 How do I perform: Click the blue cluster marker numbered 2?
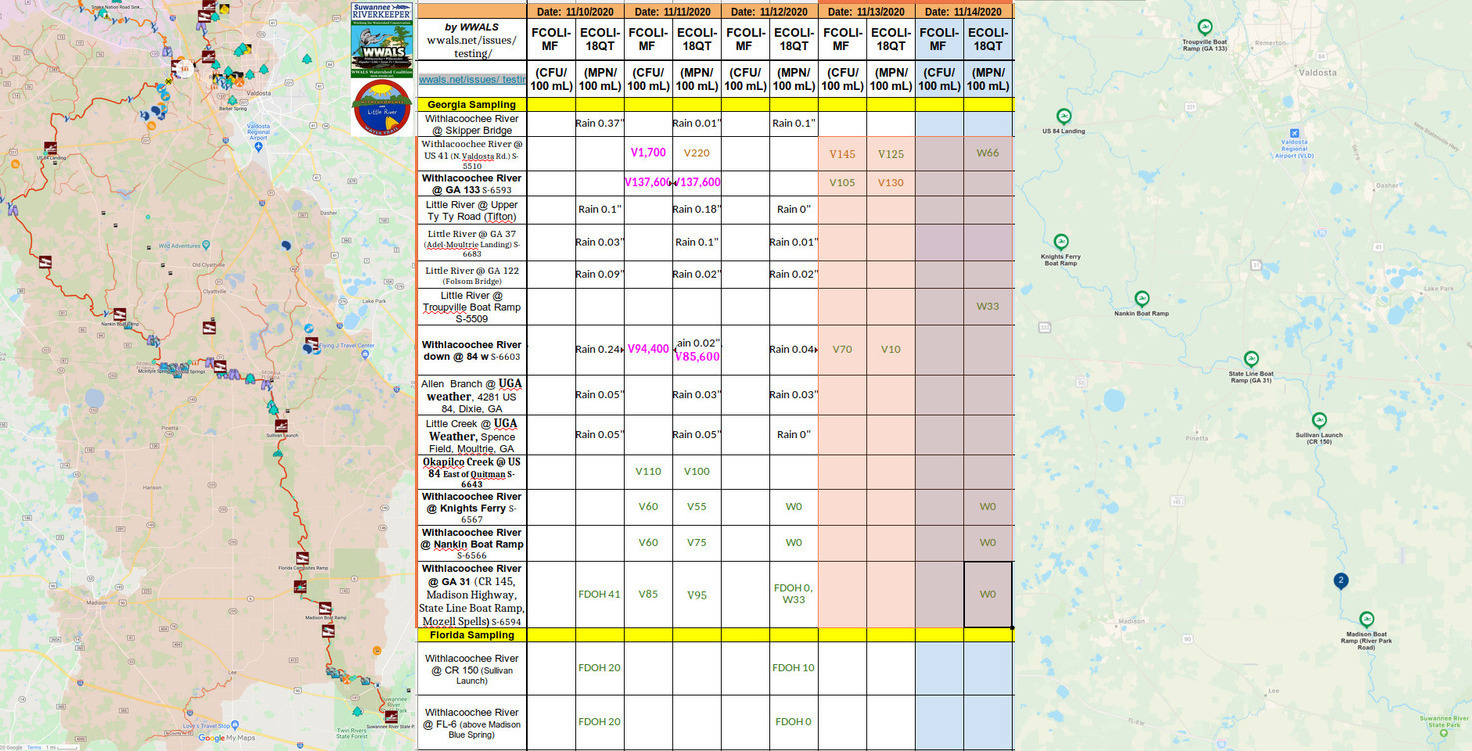coord(1341,581)
